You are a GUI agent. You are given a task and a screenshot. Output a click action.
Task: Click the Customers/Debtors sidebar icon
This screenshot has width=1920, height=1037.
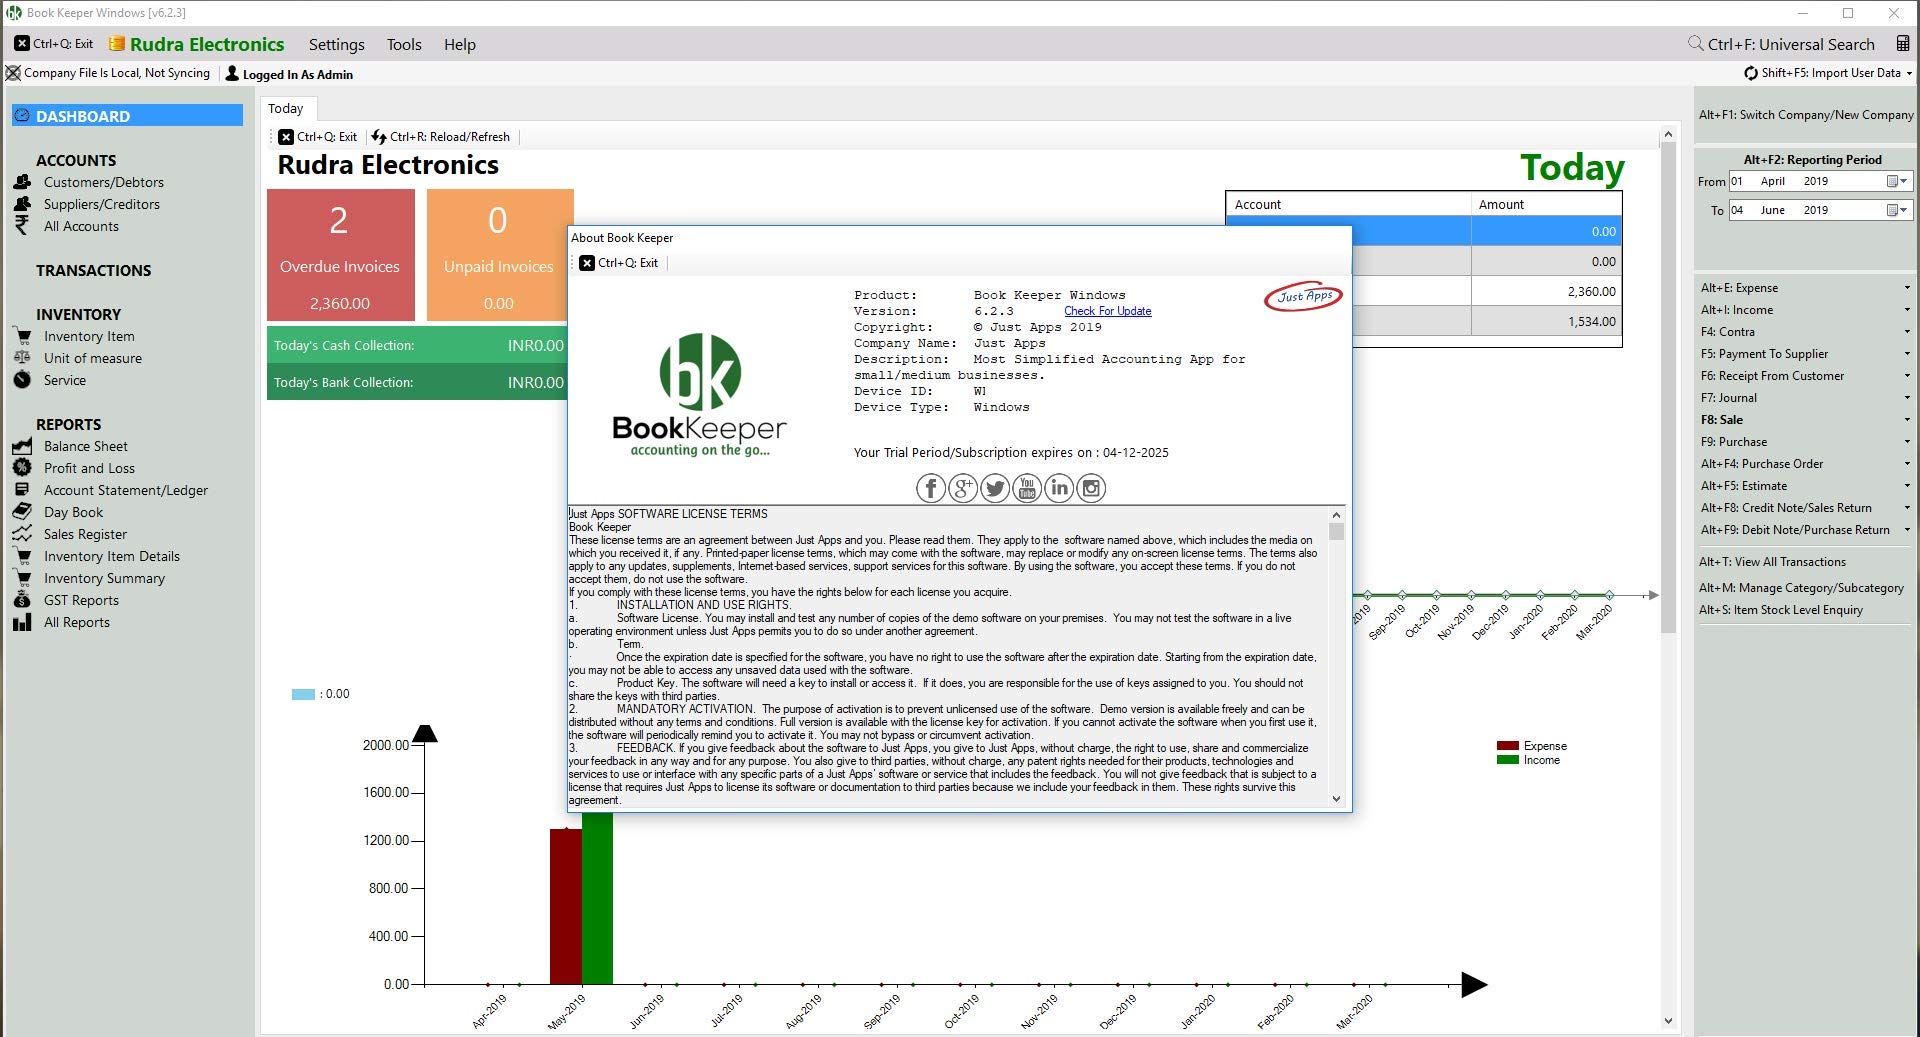pyautogui.click(x=22, y=182)
